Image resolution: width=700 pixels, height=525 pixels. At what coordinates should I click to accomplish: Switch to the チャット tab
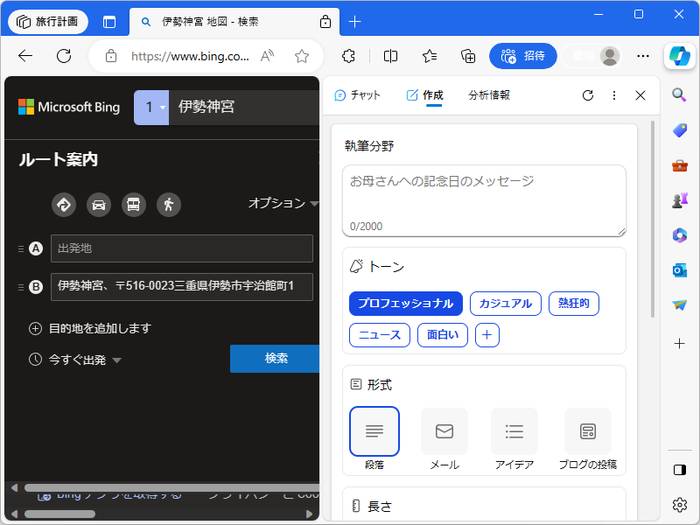[x=357, y=95]
